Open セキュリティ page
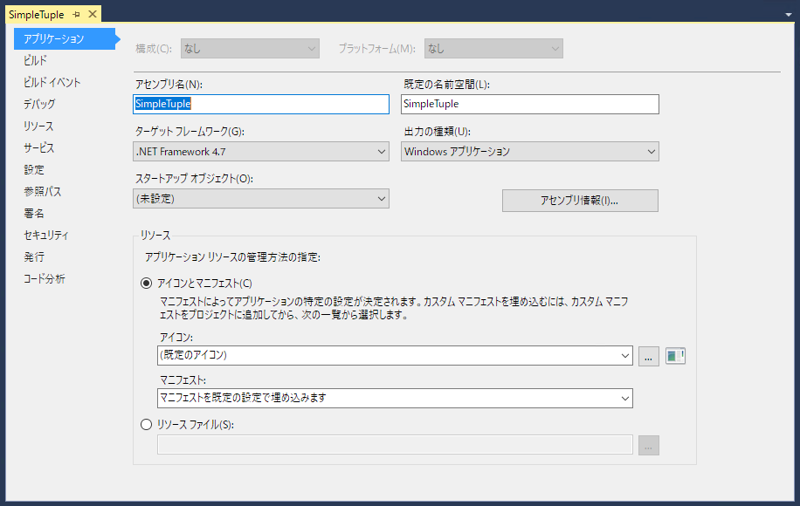 [46, 235]
